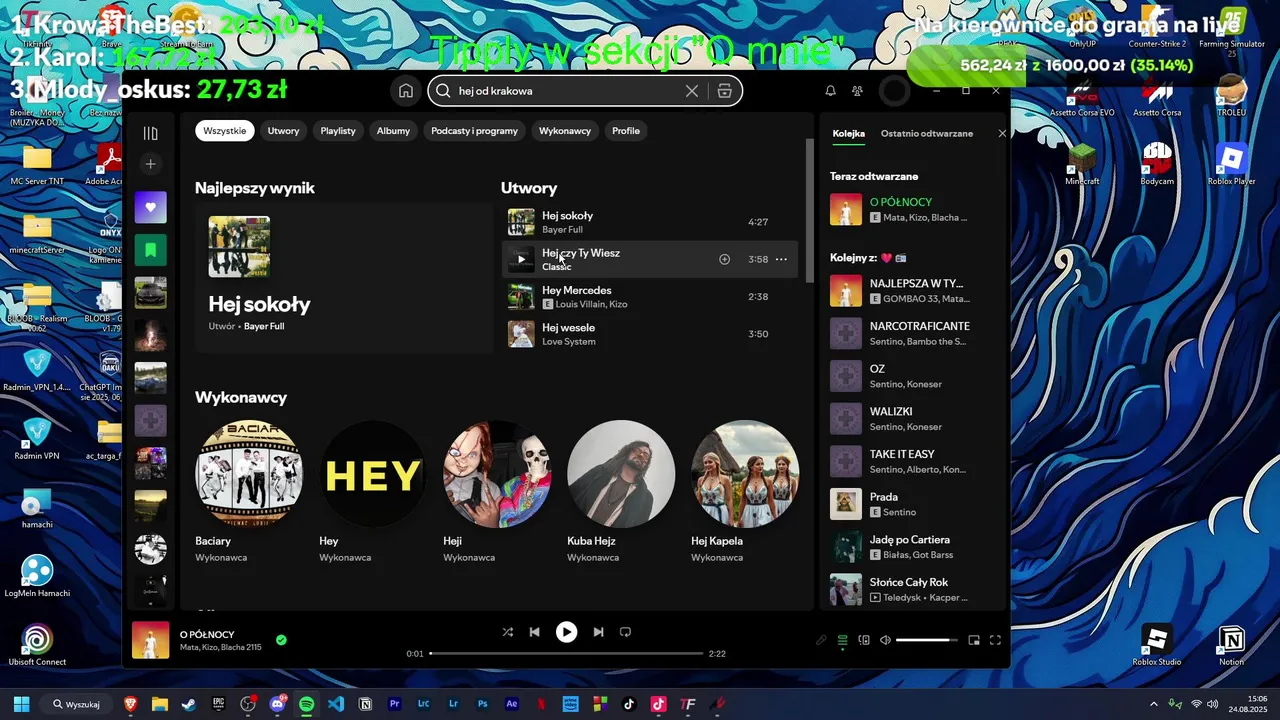Viewport: 1280px width, 720px height.
Task: Skip to the previous track
Action: 535,632
